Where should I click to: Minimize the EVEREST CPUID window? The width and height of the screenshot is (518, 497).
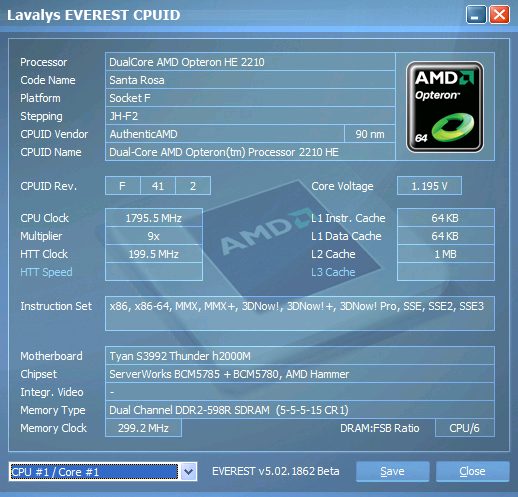pos(476,15)
